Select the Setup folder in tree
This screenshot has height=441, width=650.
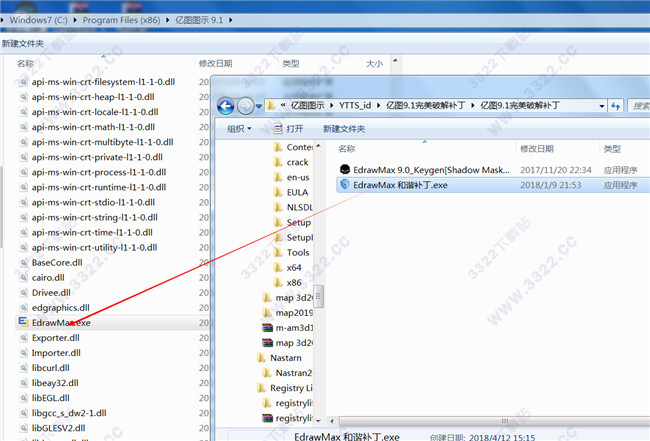point(292,222)
